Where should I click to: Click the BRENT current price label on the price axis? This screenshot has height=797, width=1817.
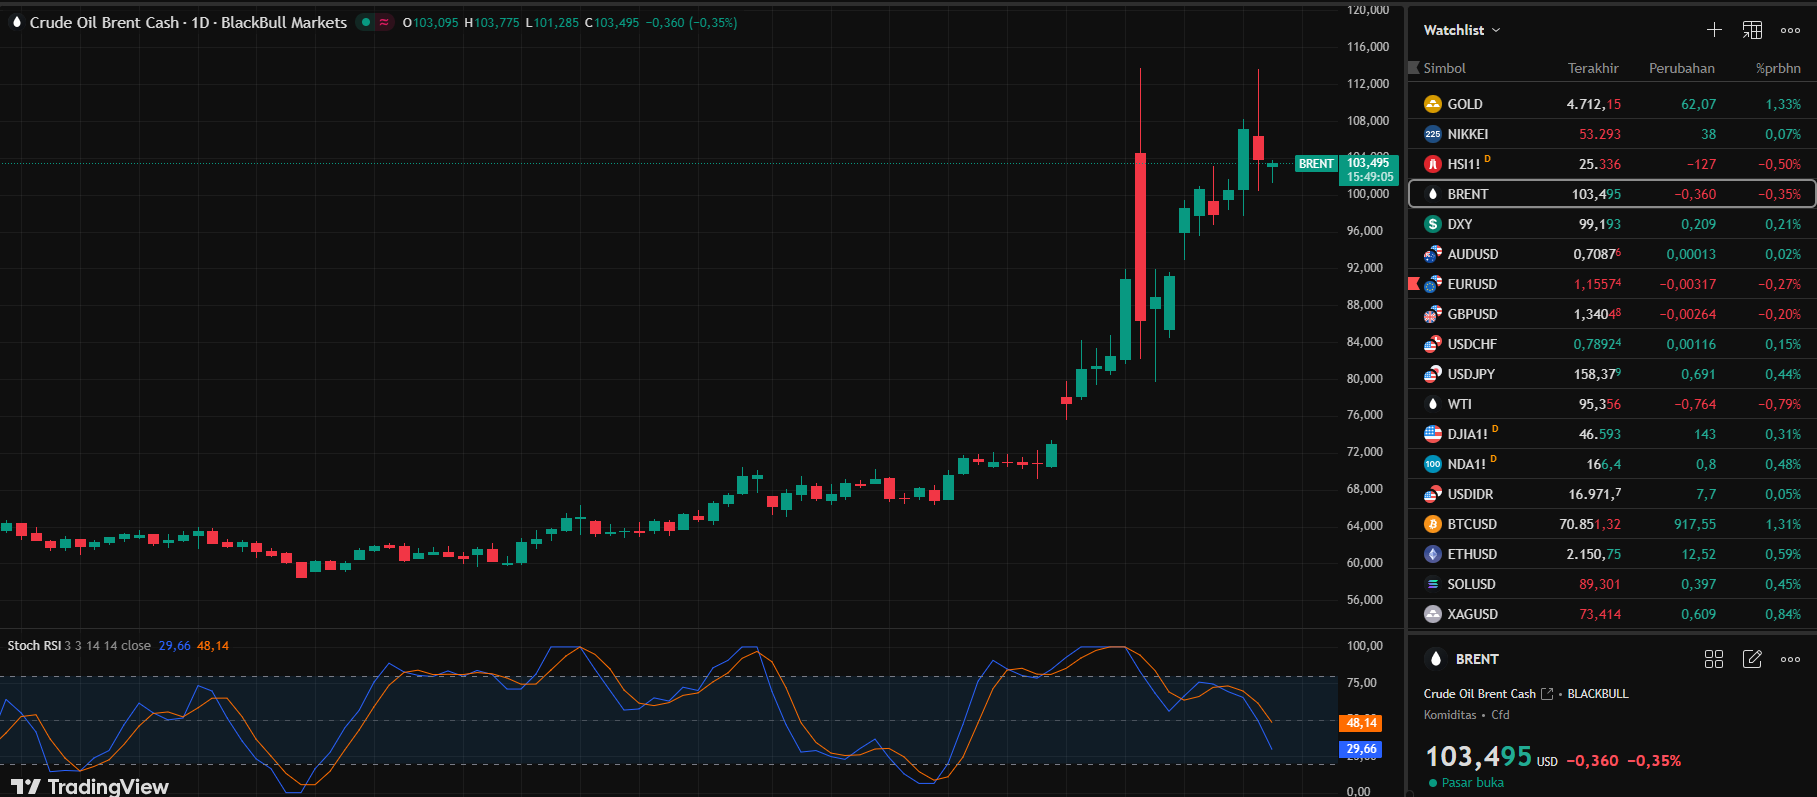tap(1369, 169)
